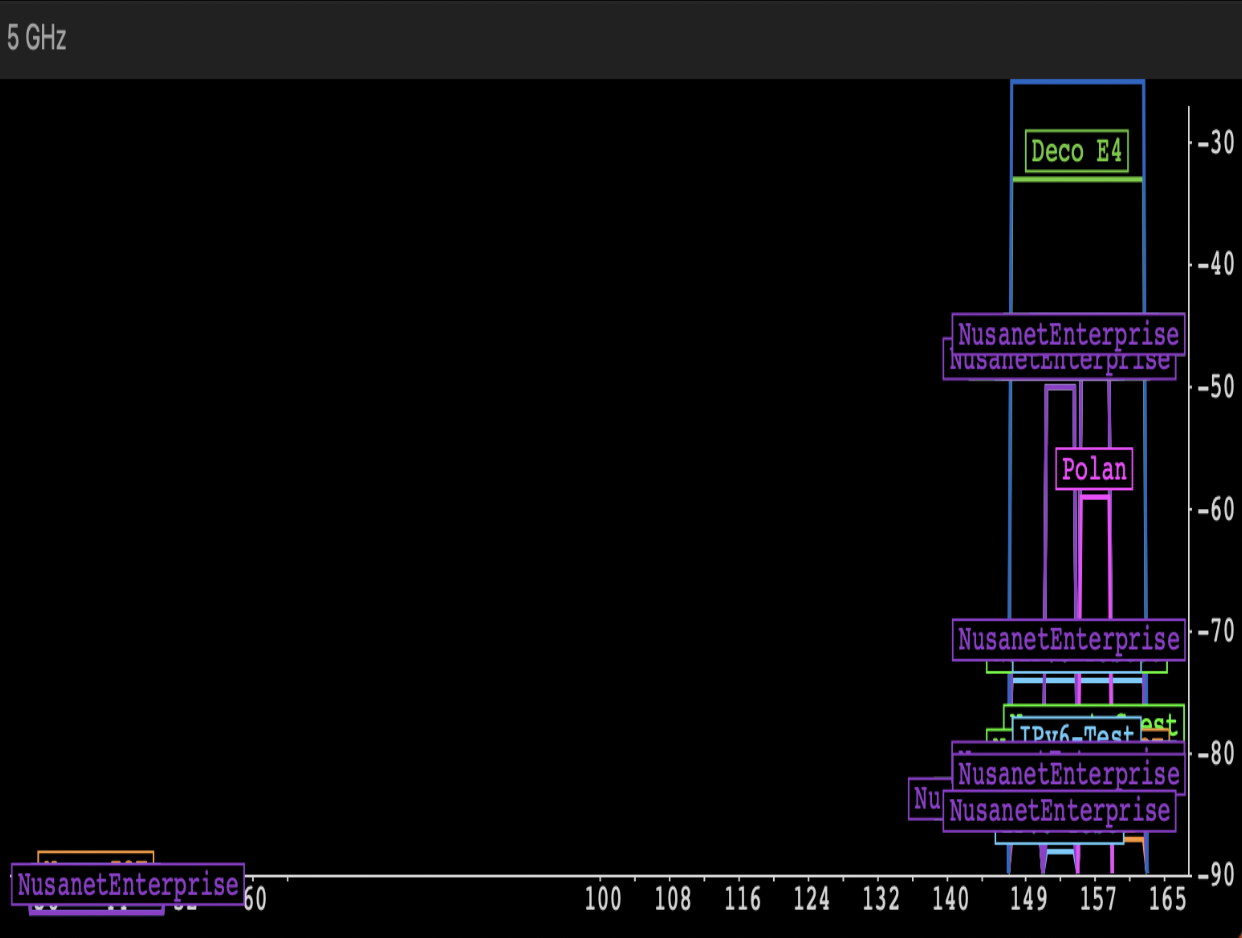The image size is (1242, 938).
Task: Click the channel 132 axis label
Action: coord(881,900)
